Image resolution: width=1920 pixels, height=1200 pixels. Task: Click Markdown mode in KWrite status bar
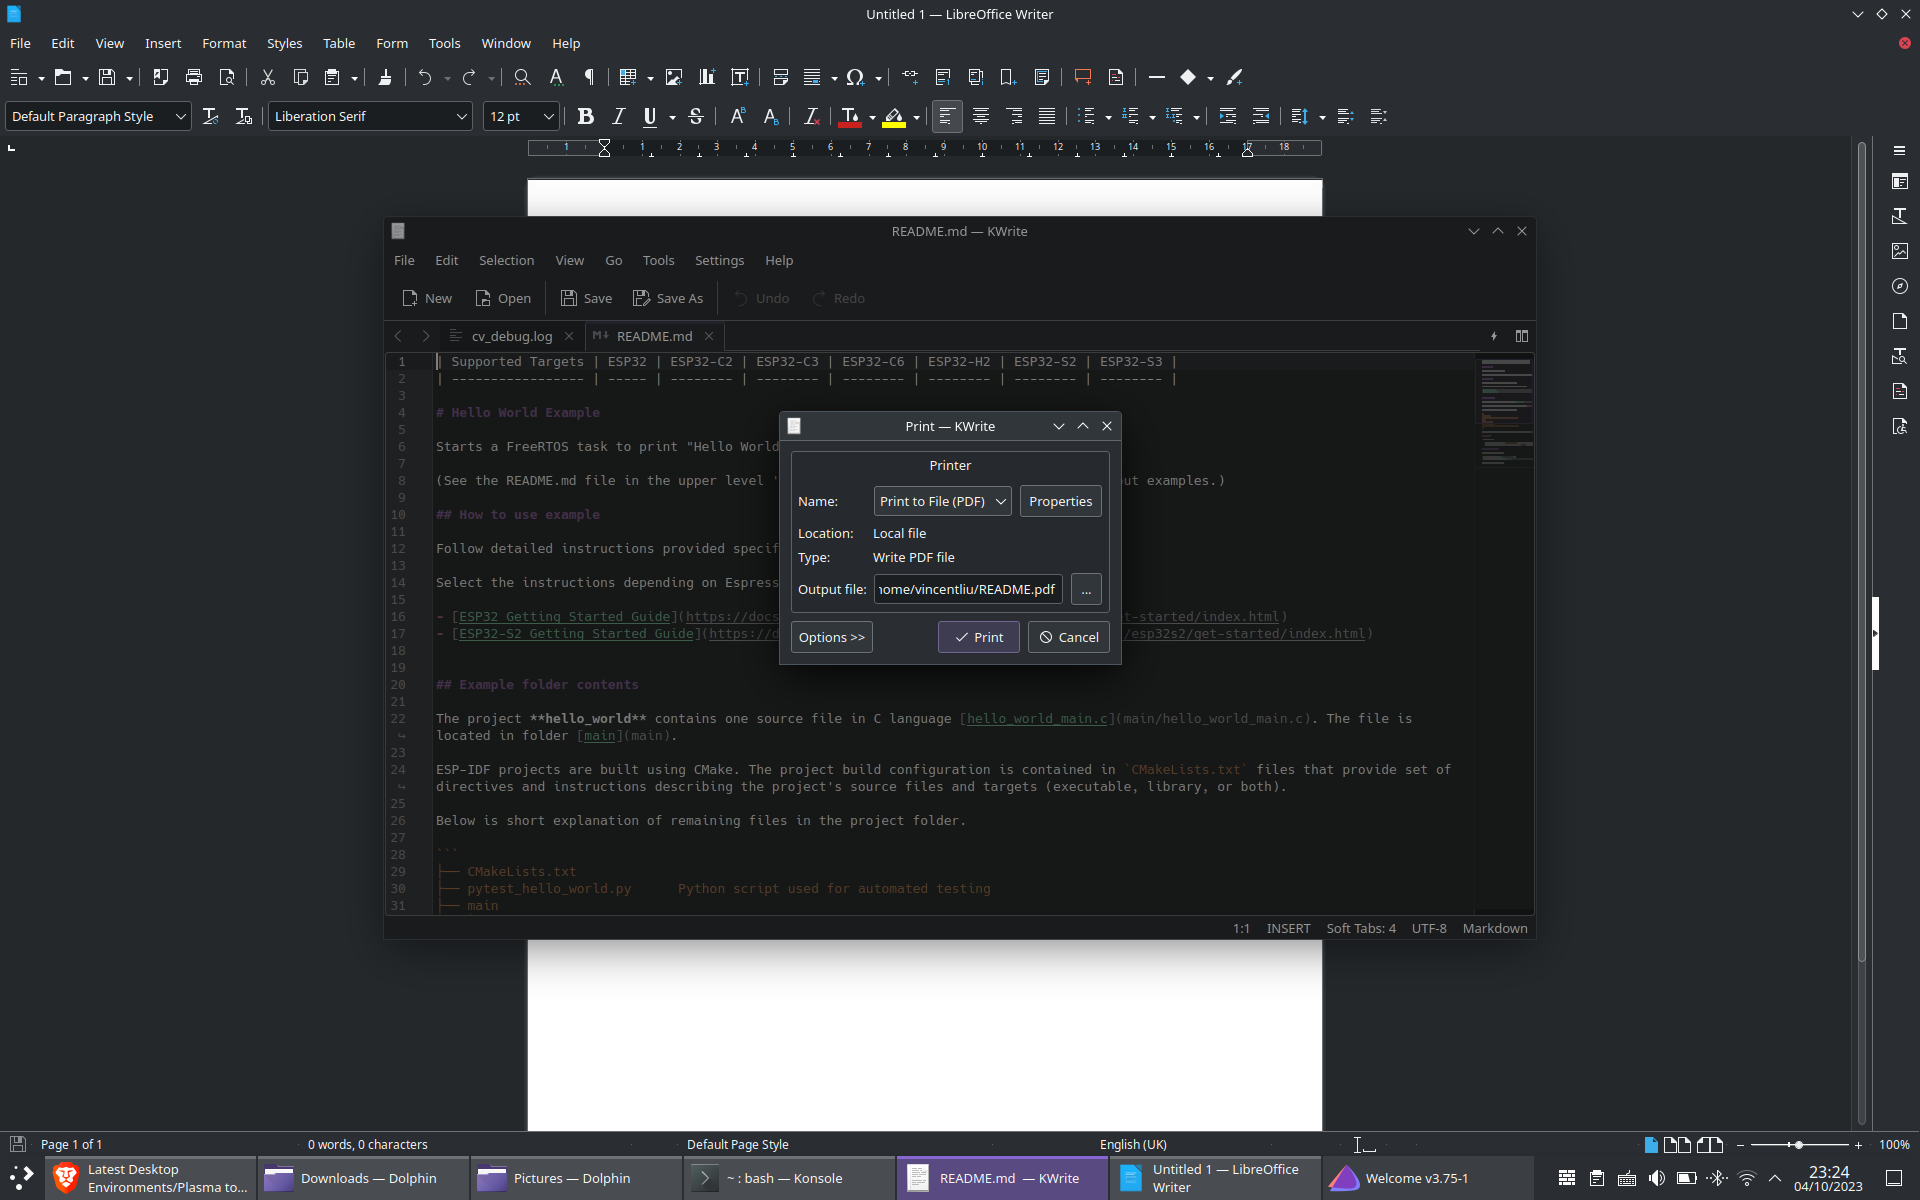point(1494,928)
